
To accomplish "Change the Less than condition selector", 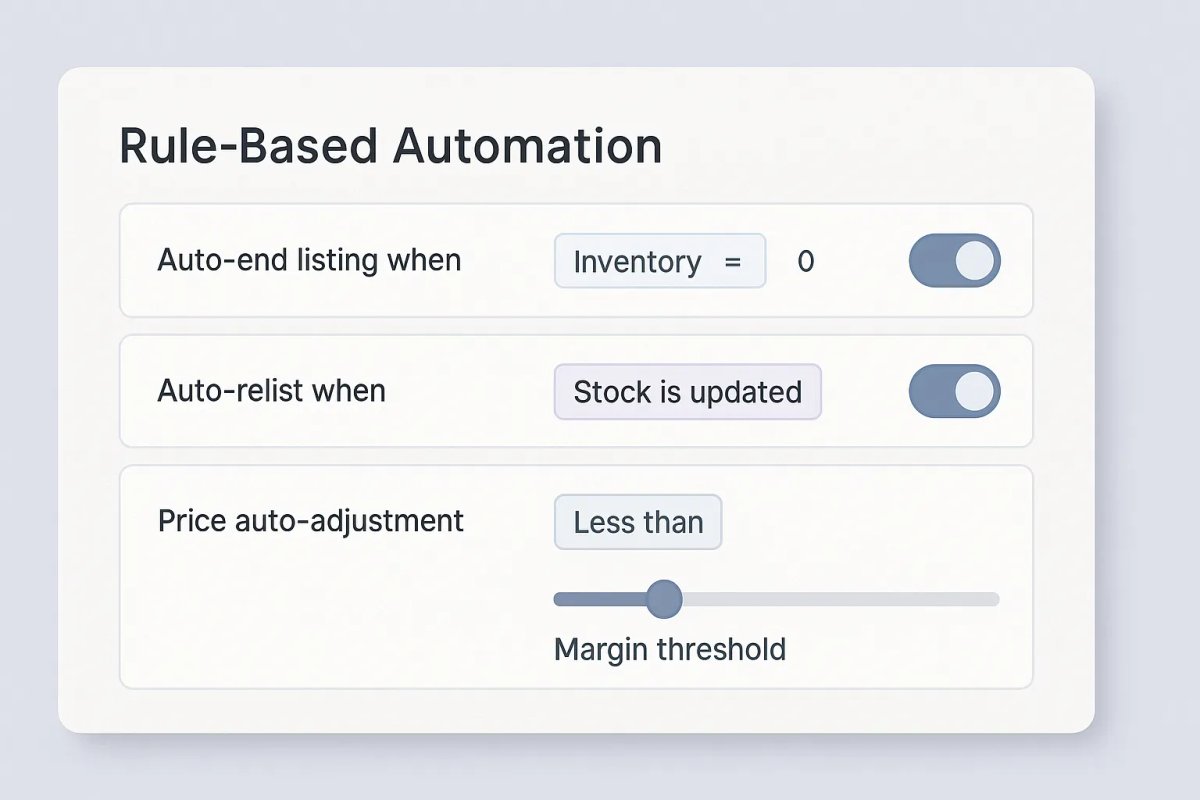I will point(637,521).
